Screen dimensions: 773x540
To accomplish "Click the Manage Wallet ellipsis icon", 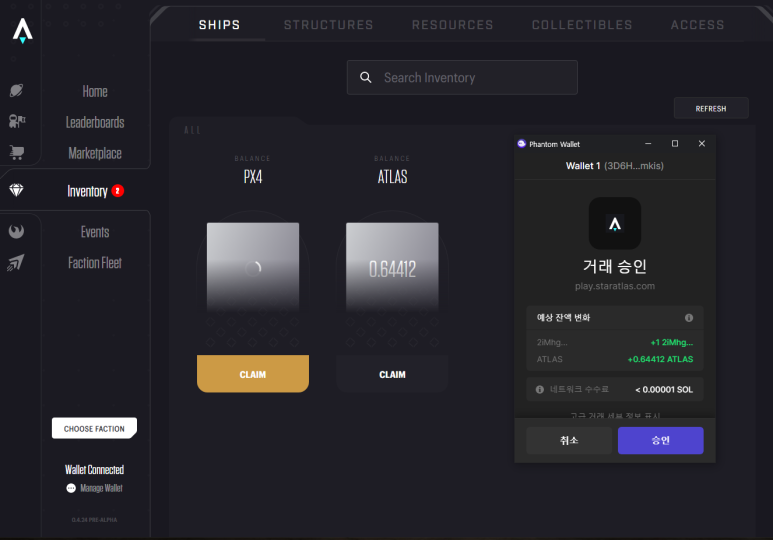I will [x=71, y=488].
